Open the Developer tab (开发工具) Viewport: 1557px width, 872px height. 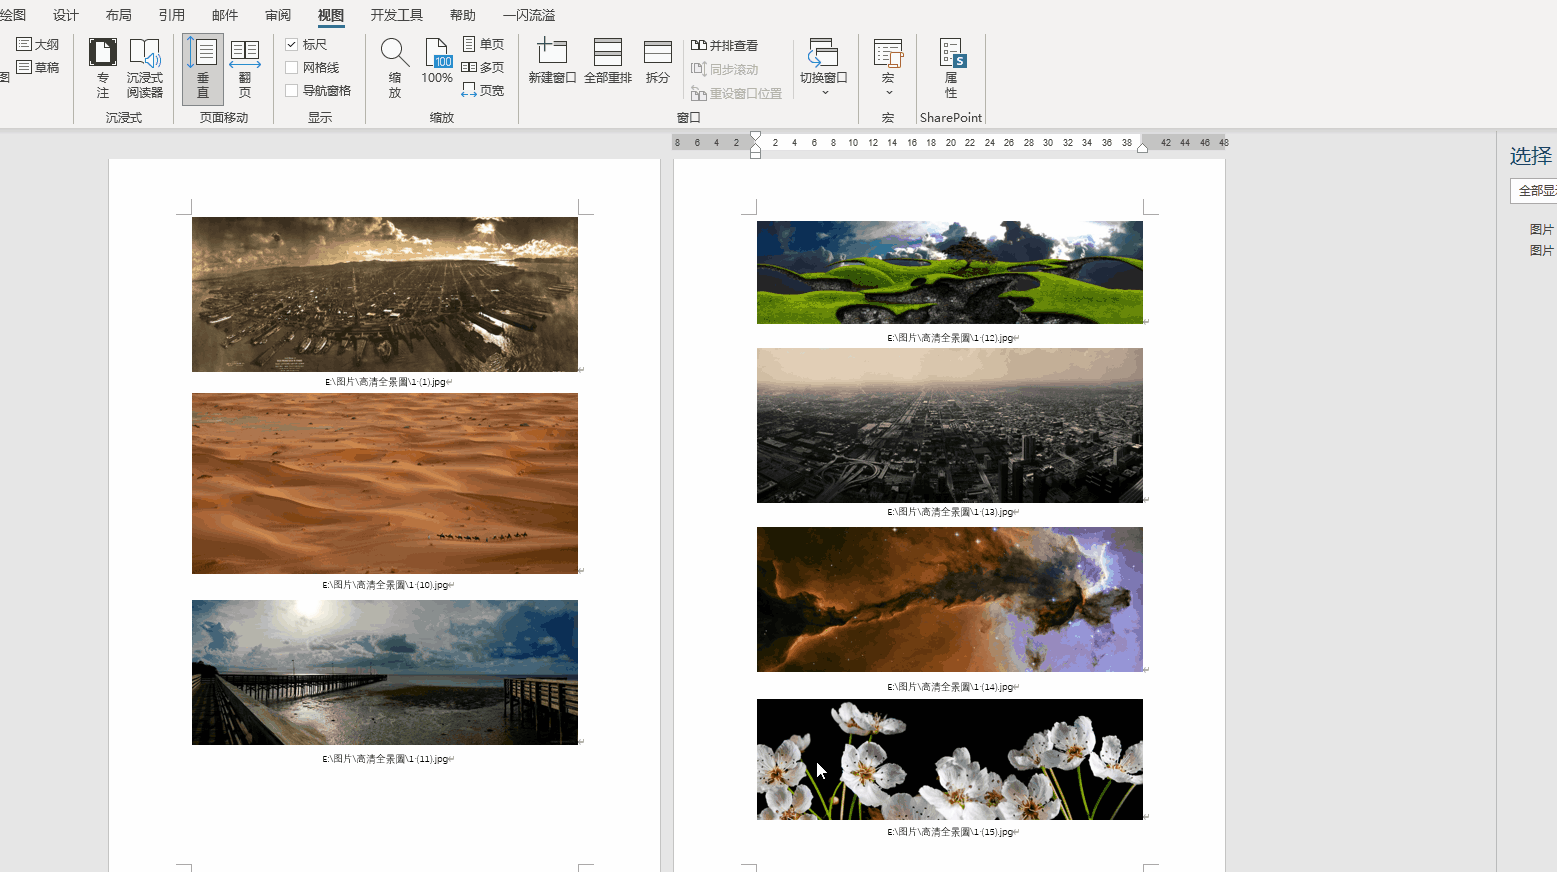click(397, 15)
